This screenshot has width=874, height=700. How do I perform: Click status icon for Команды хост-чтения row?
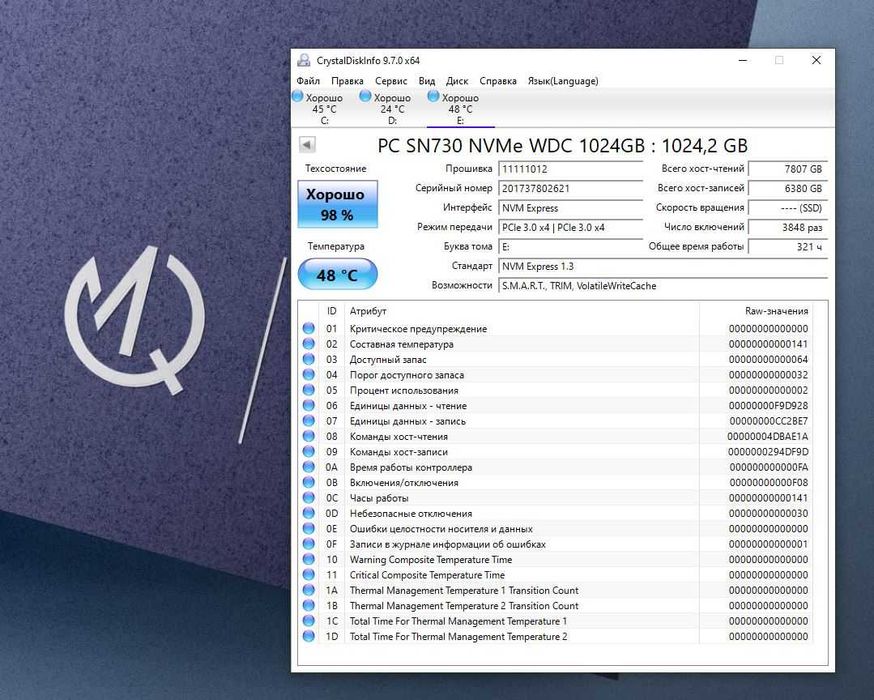(x=308, y=436)
